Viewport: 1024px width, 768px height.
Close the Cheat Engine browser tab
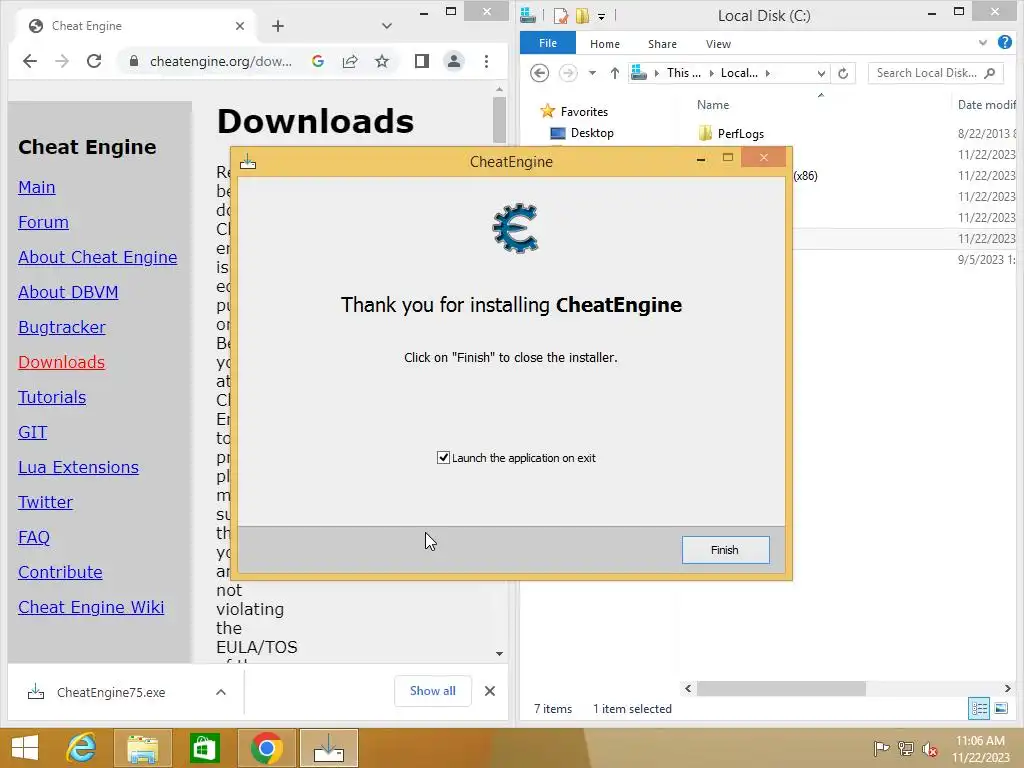pos(240,26)
